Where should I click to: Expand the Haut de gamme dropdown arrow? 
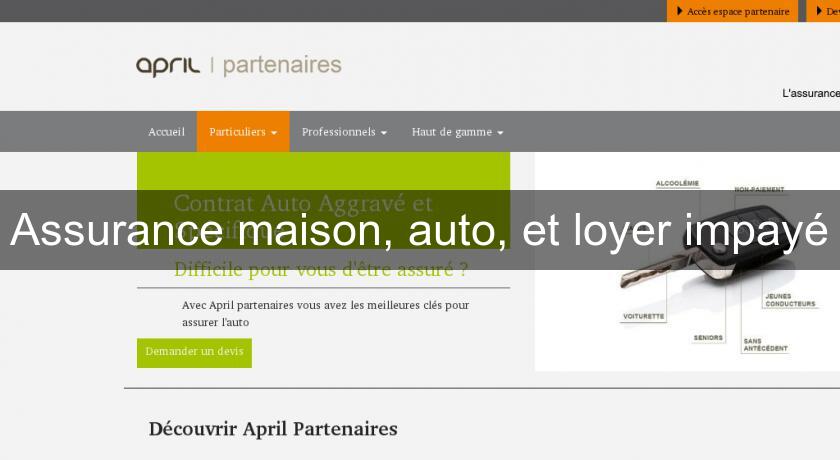(x=500, y=133)
